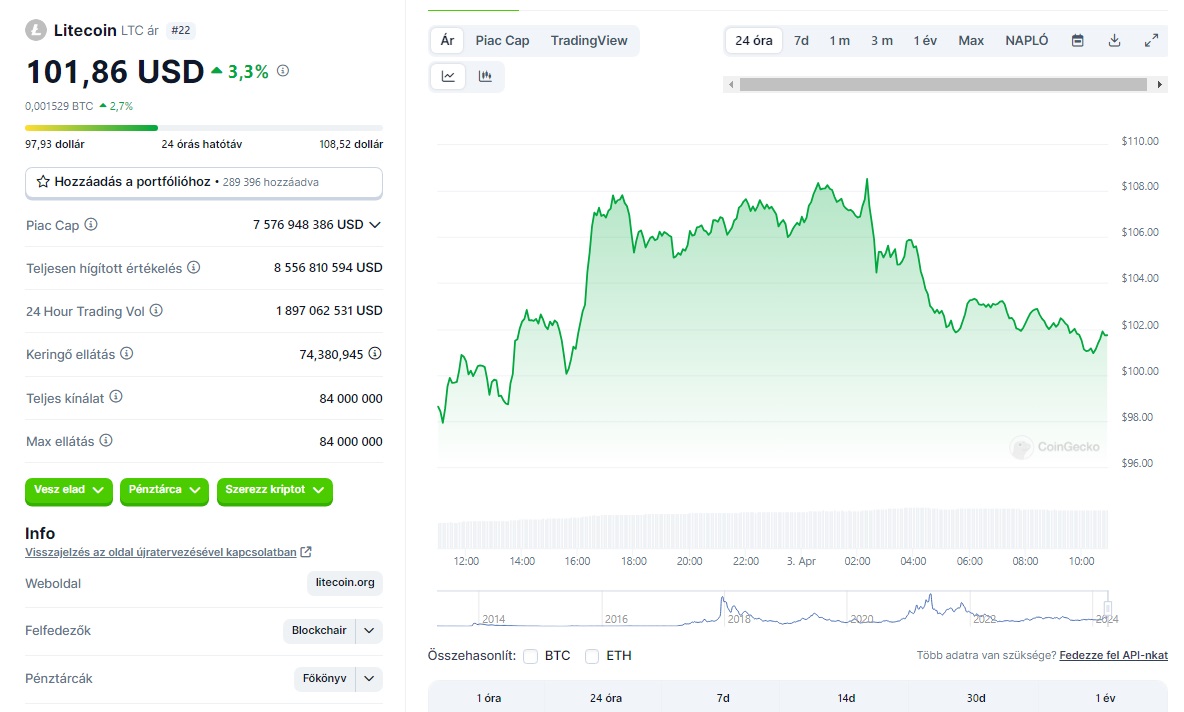1184x712 pixels.
Task: Tick the BTC comparison checkbox
Action: pos(531,656)
